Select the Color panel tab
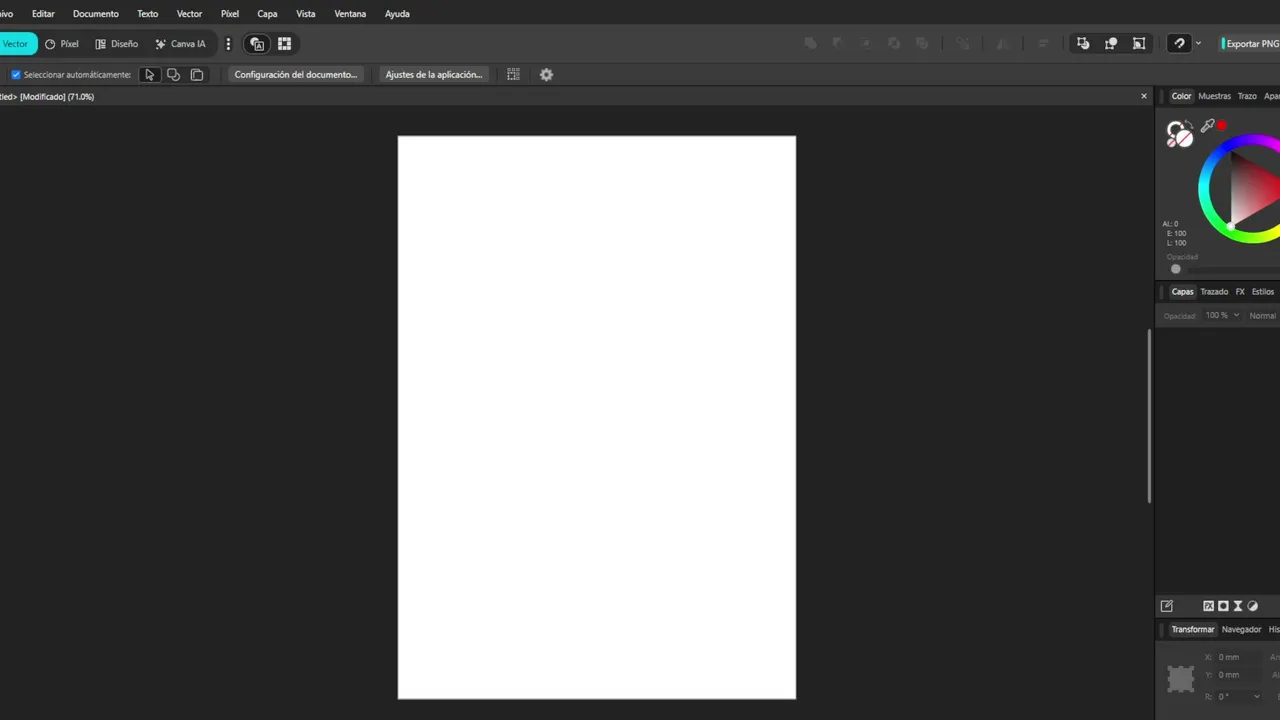This screenshot has height=720, width=1280. point(1182,96)
